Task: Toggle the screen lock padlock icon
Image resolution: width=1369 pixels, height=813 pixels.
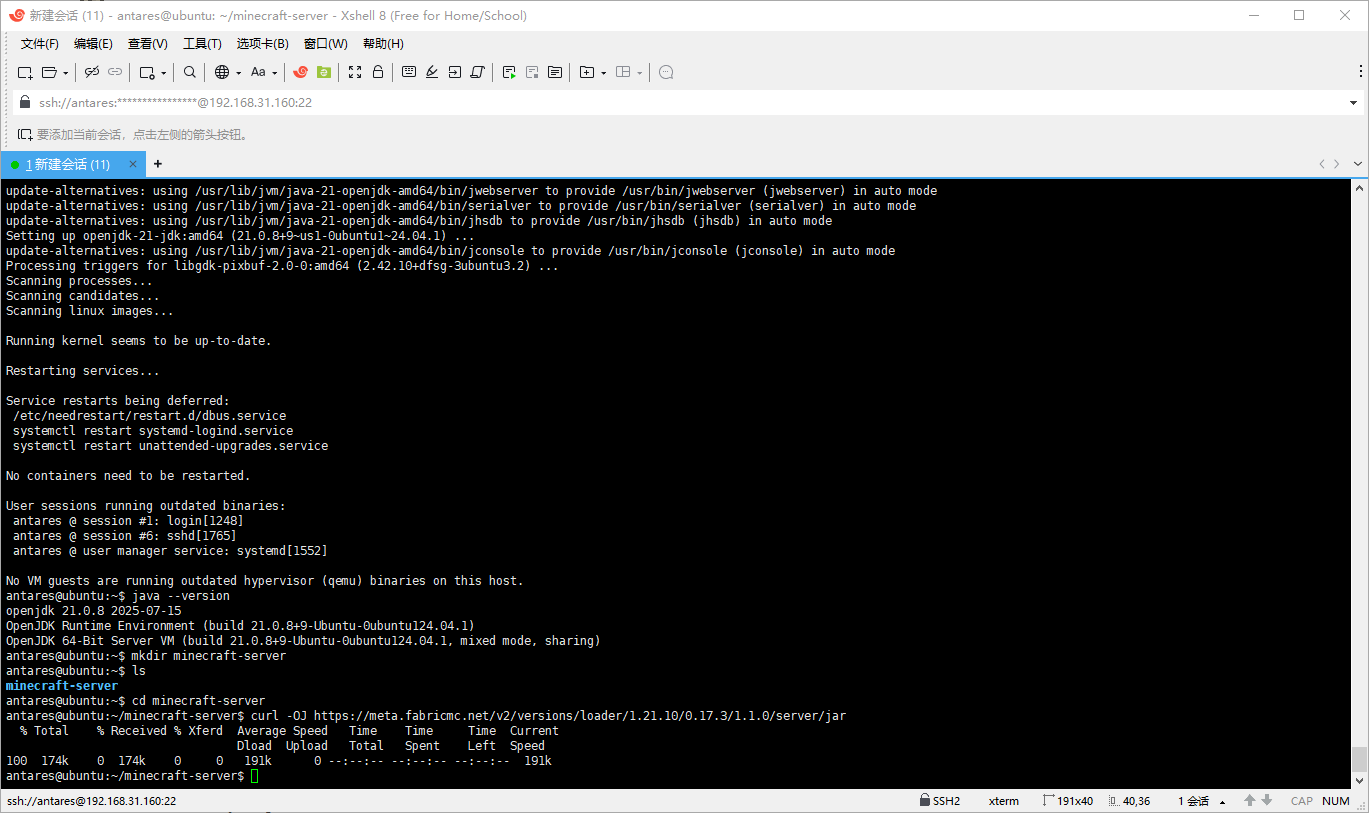Action: pos(378,72)
